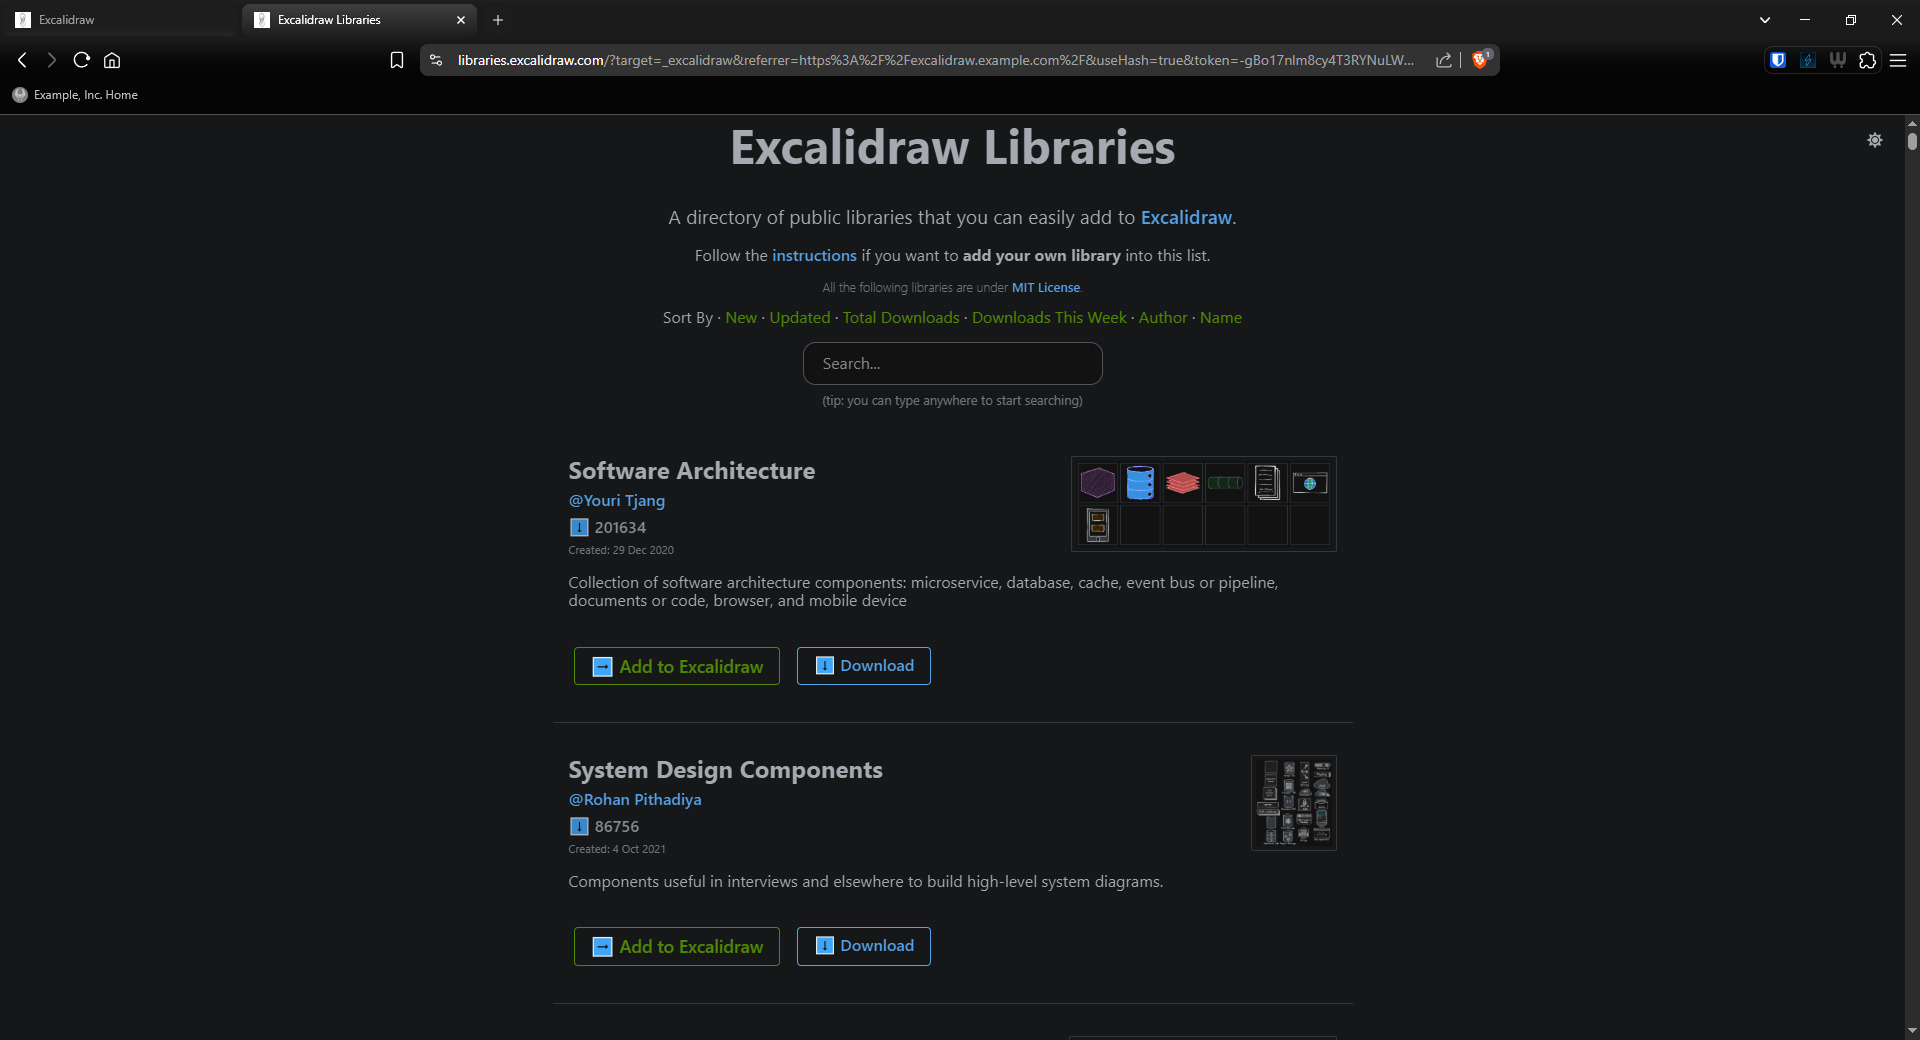Download the System Design Components library
This screenshot has width=1920, height=1040.
(864, 946)
